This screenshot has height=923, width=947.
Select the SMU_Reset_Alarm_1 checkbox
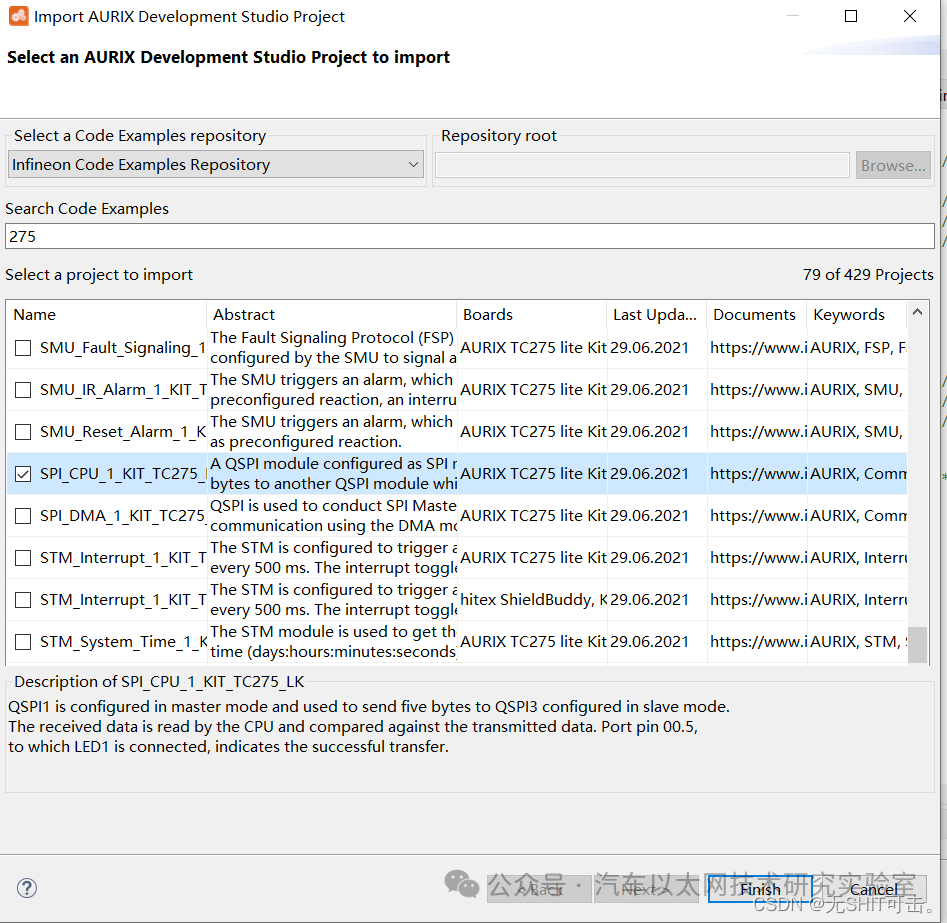point(23,432)
